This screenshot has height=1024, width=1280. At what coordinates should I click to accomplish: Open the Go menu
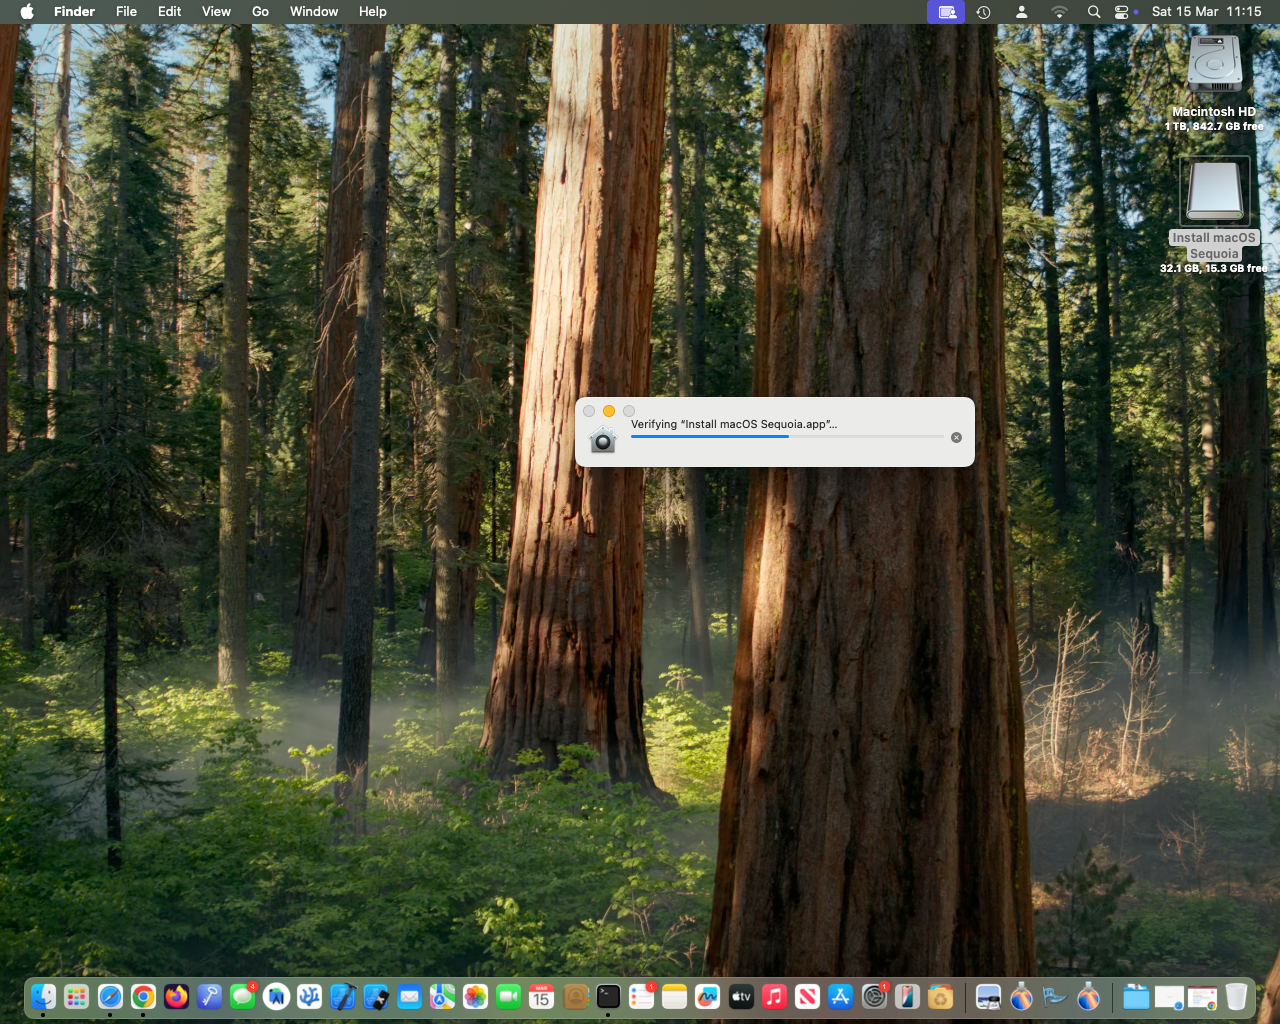pyautogui.click(x=260, y=11)
